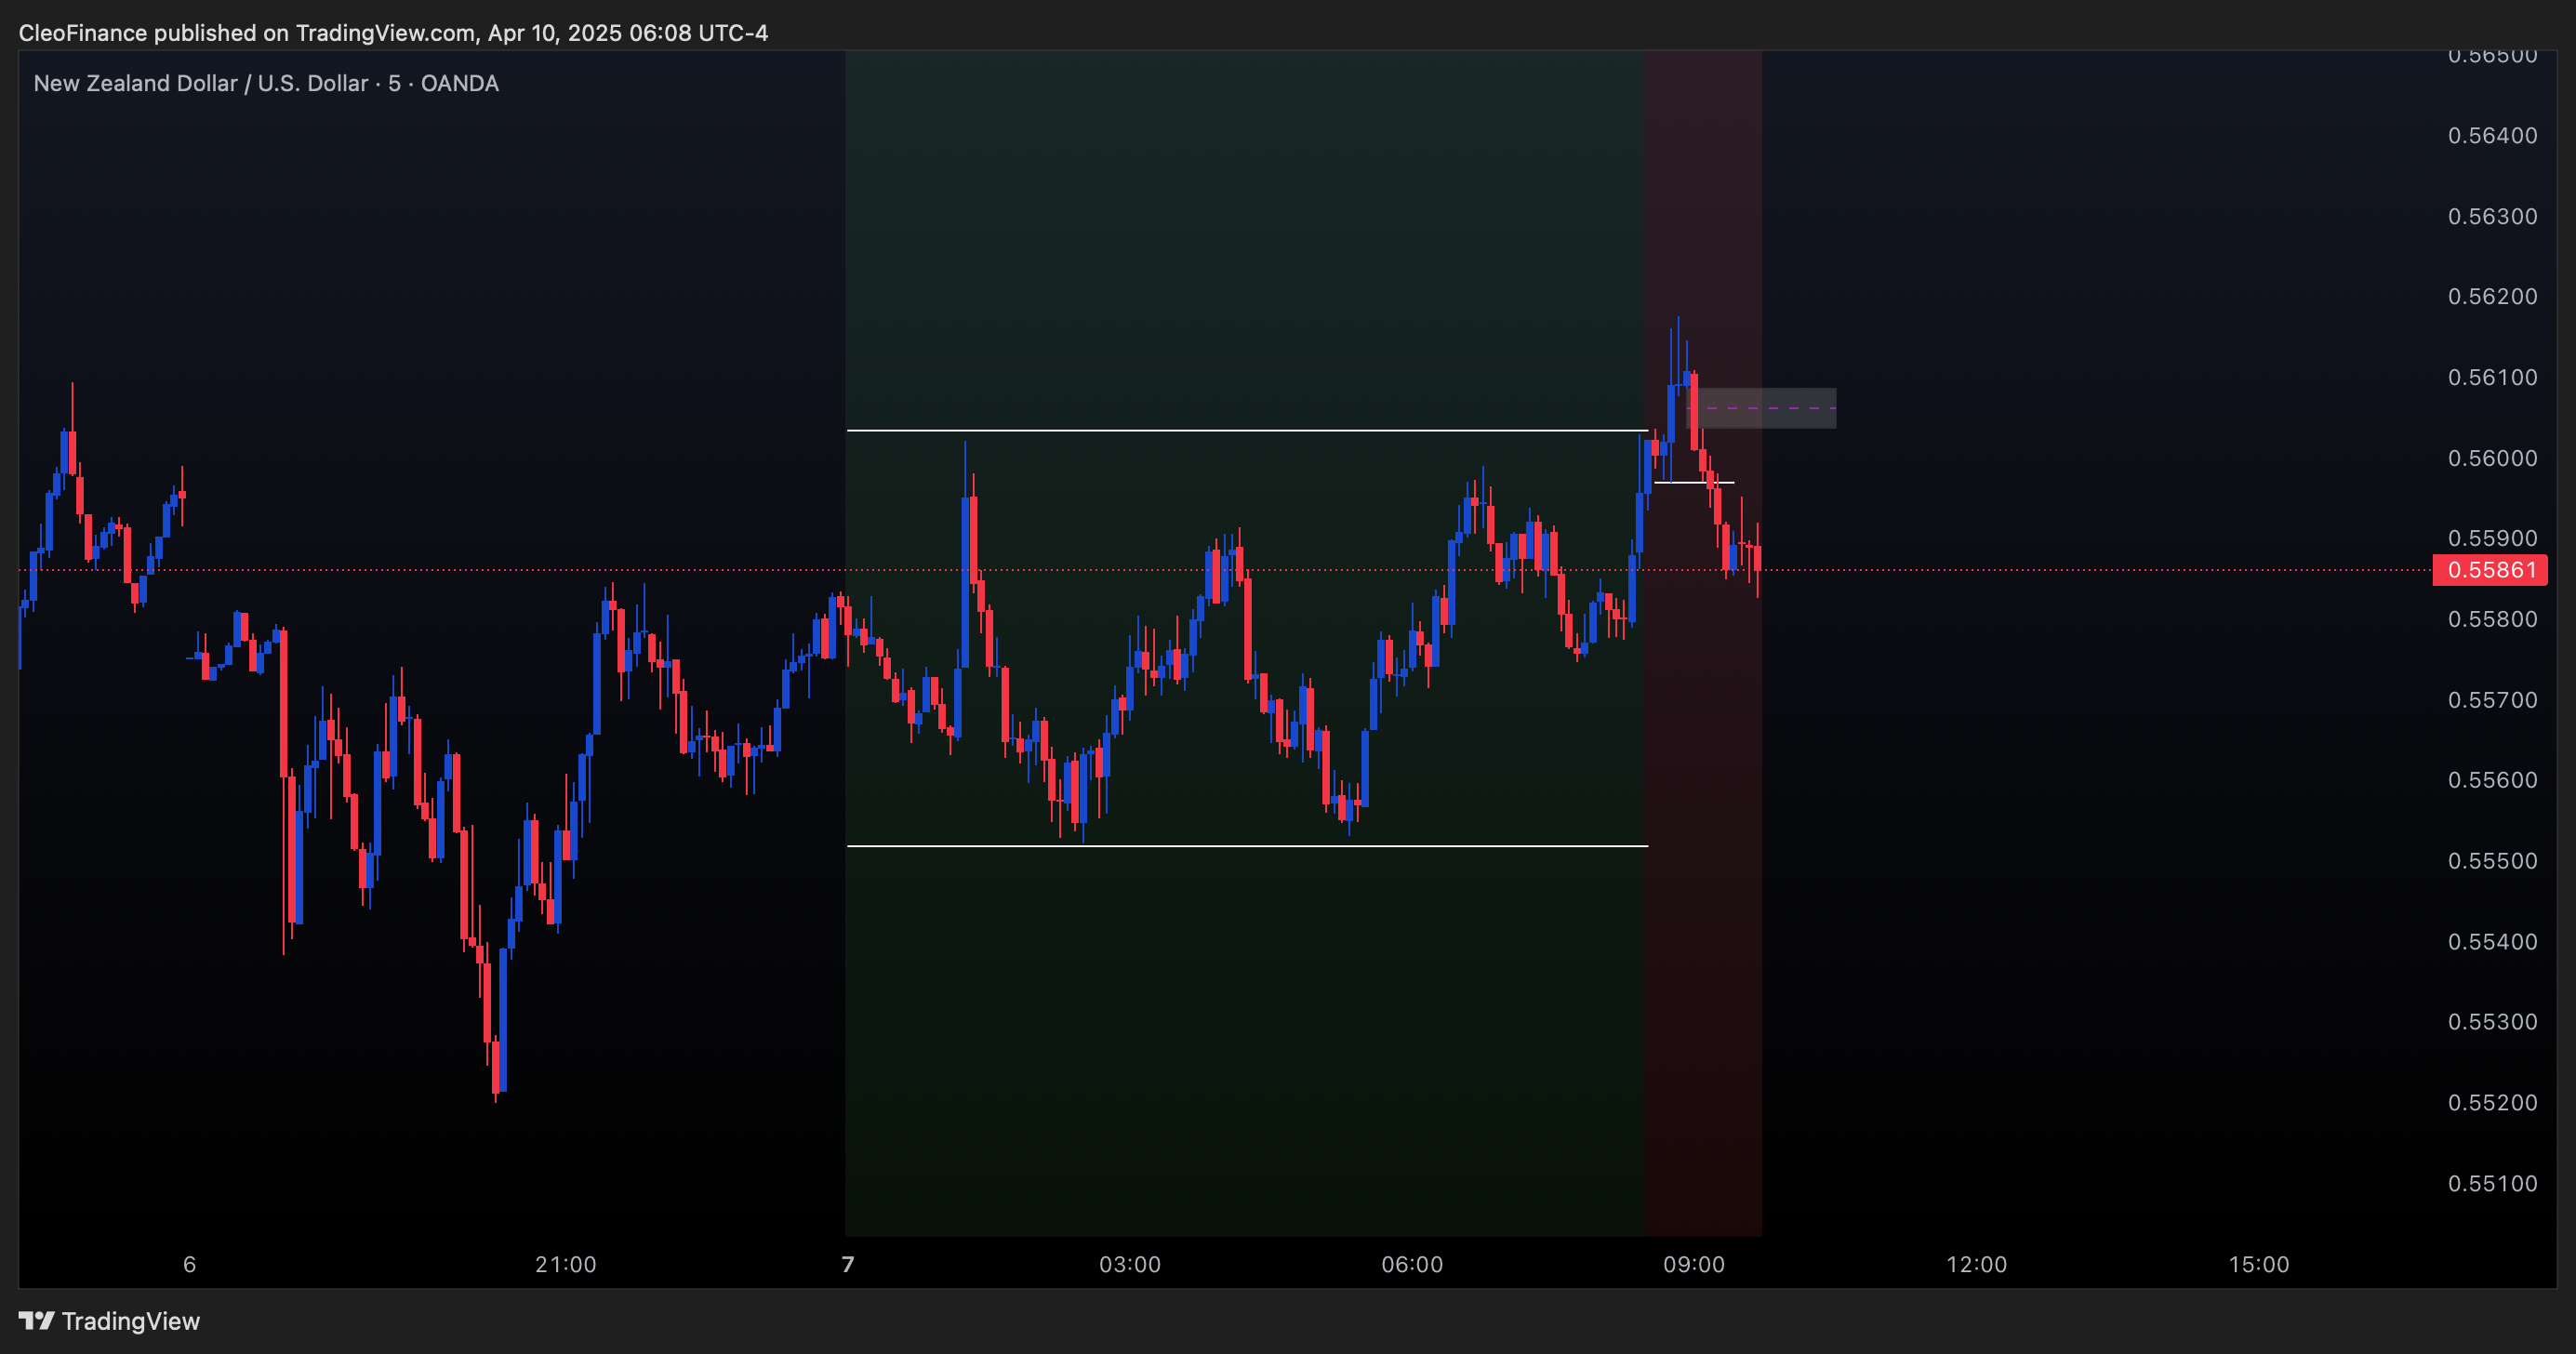The width and height of the screenshot is (2576, 1354).
Task: Click the 03:00 time axis label
Action: 1130,1265
